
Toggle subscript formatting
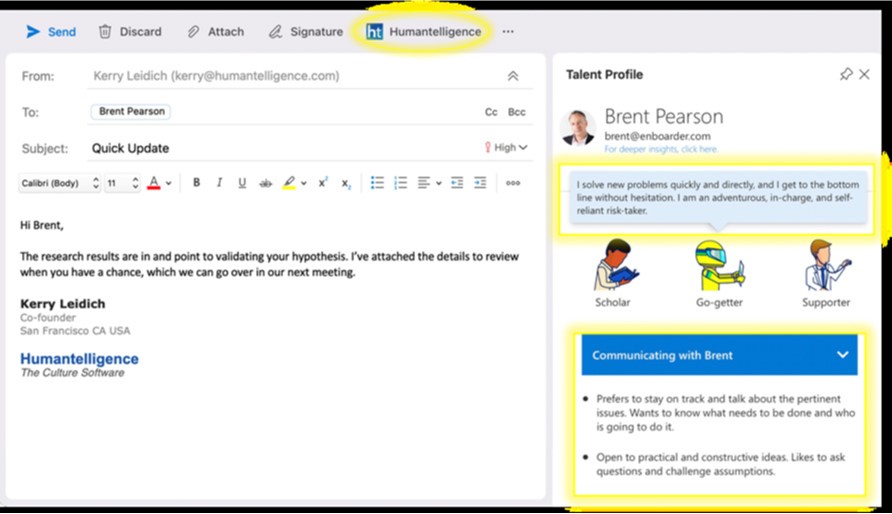coord(346,184)
